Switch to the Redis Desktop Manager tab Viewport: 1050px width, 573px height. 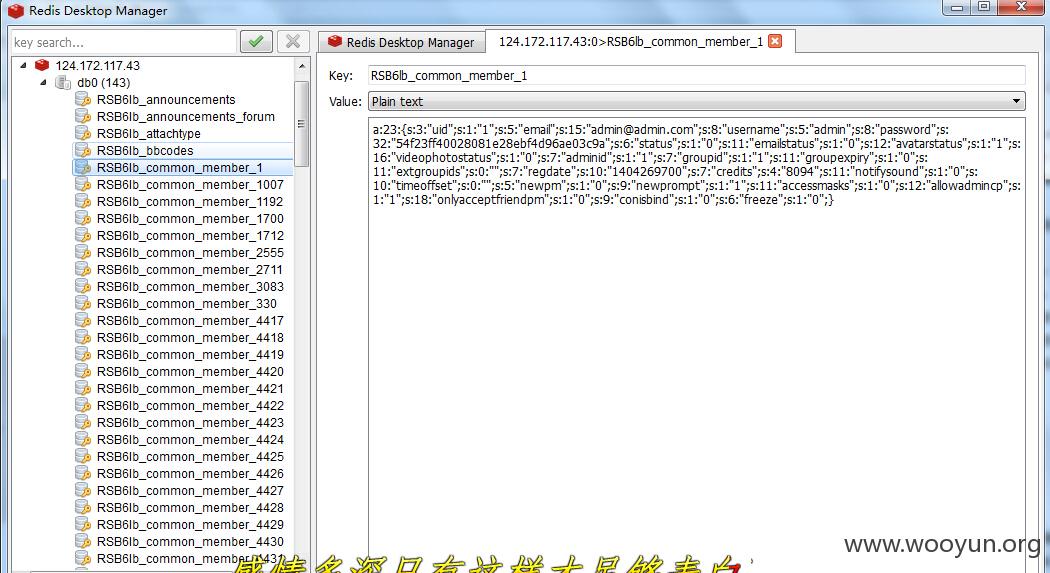pyautogui.click(x=401, y=42)
